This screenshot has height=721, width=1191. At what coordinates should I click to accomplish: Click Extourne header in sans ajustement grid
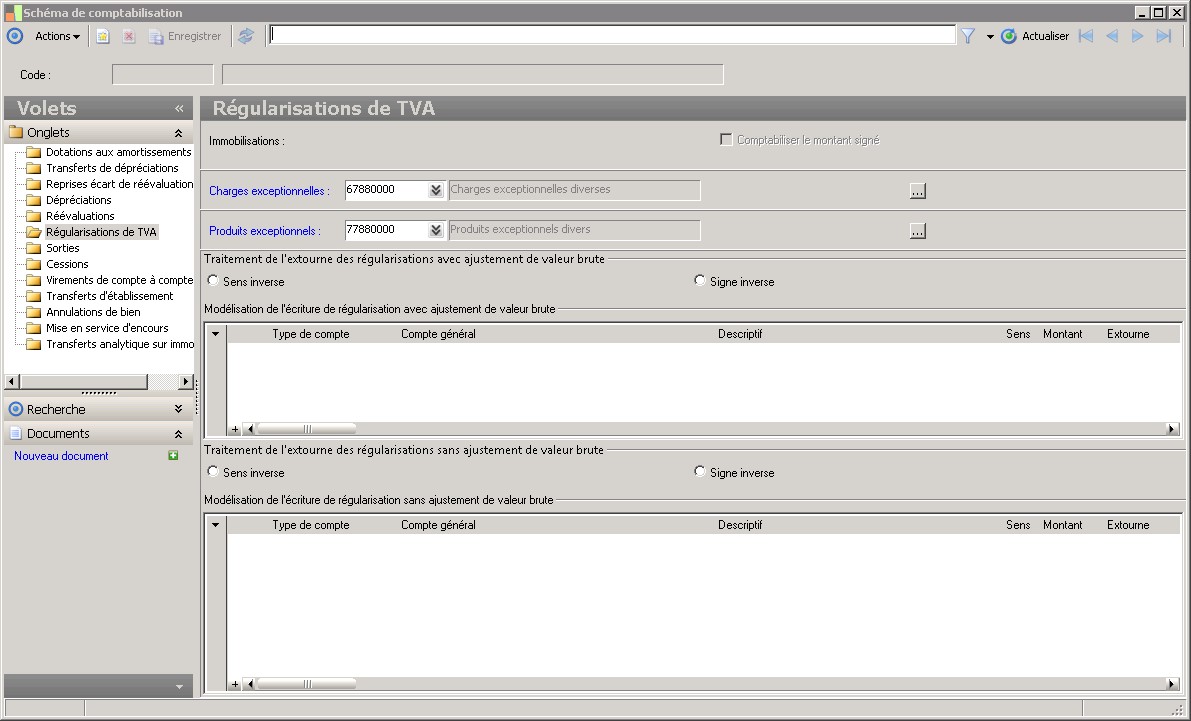click(x=1128, y=525)
